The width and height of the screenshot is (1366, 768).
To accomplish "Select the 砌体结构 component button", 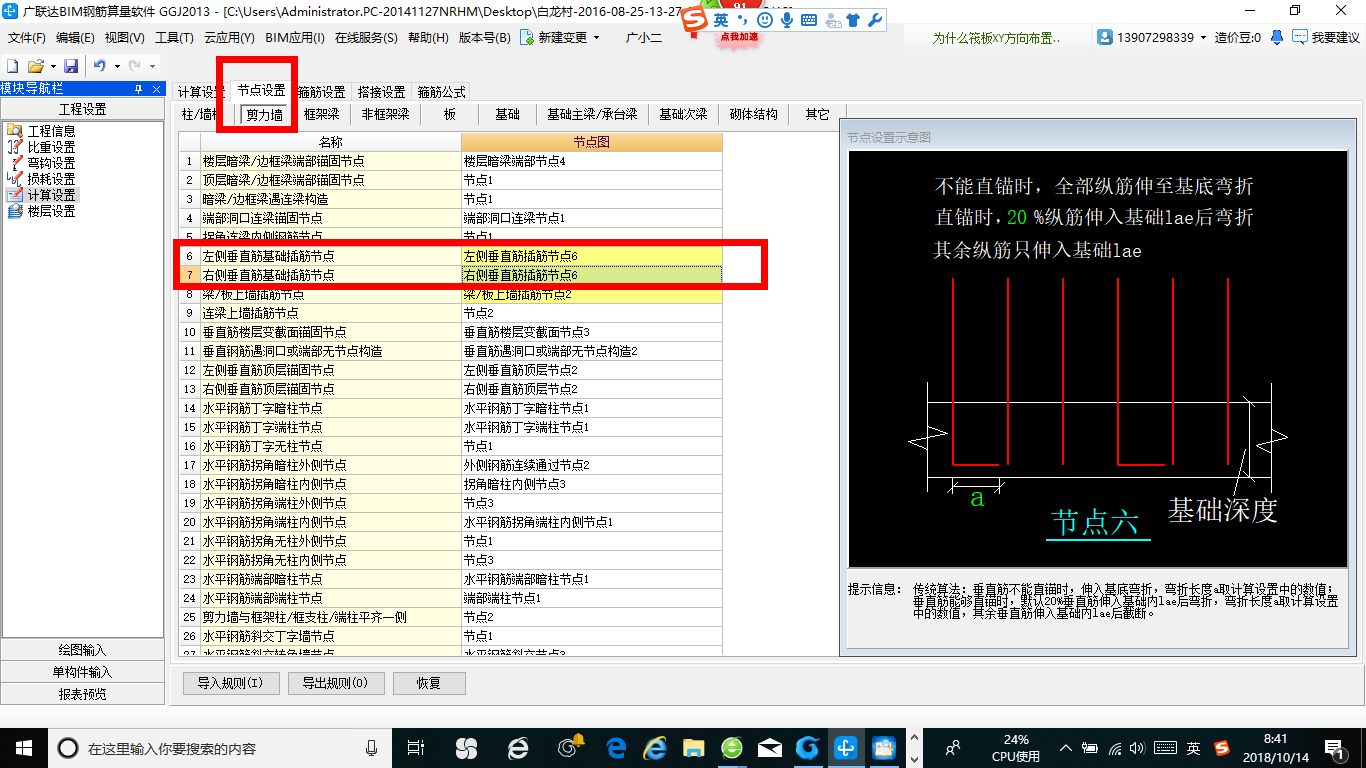I will (x=754, y=115).
